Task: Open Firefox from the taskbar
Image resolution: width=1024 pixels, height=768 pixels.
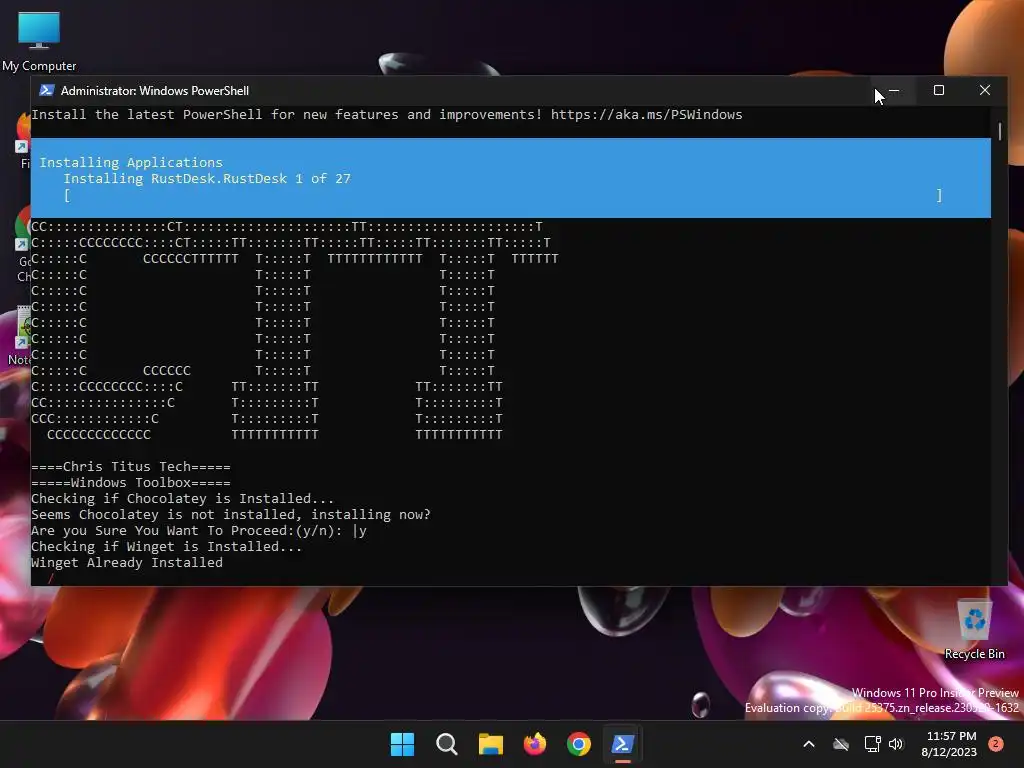Action: [x=535, y=744]
